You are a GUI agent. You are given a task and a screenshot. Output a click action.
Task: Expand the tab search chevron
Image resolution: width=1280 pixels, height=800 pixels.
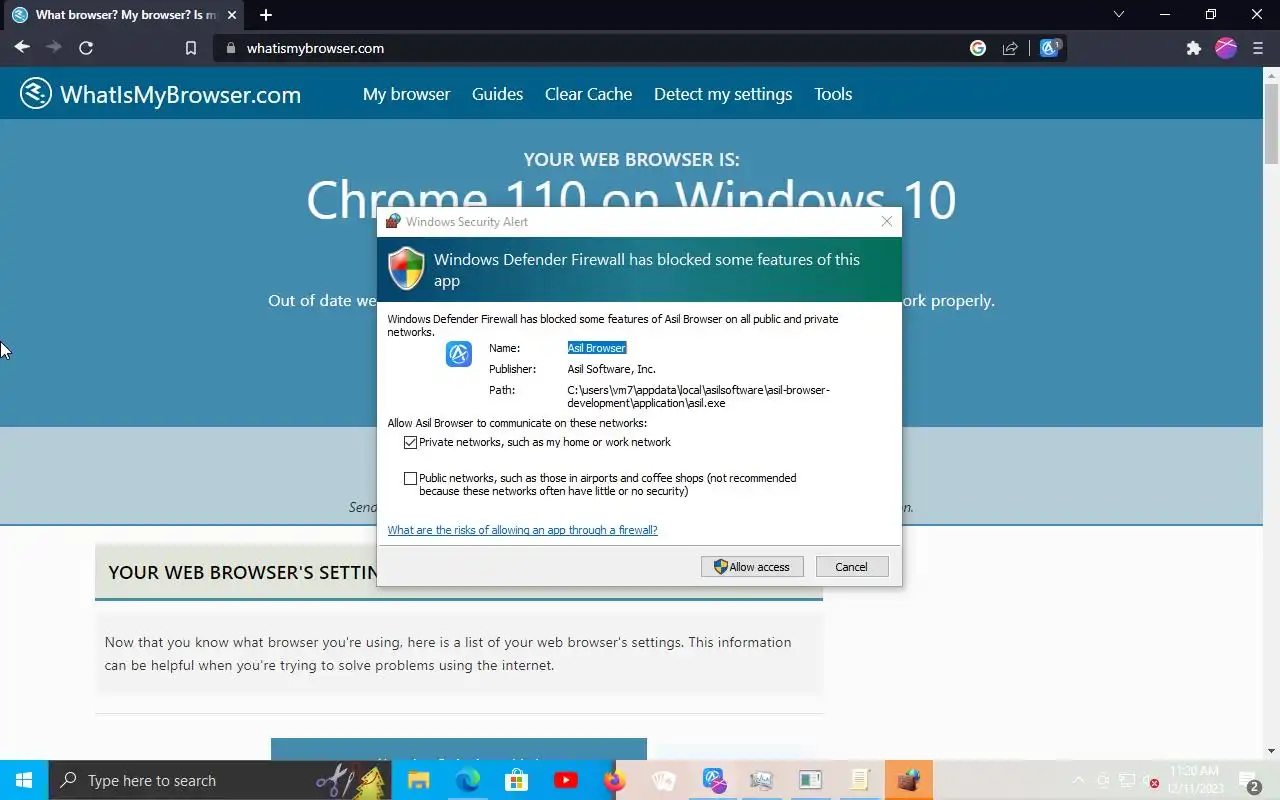1119,14
